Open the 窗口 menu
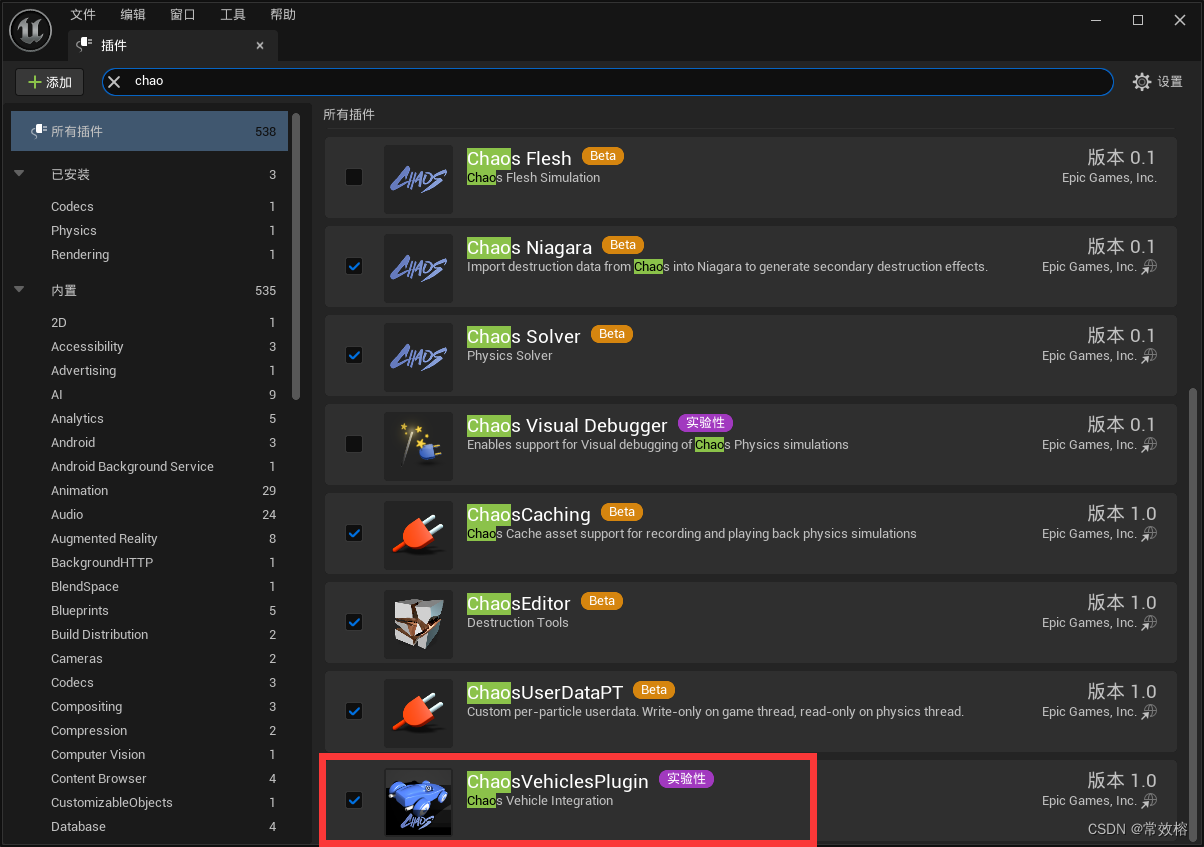Image resolution: width=1204 pixels, height=847 pixels. tap(183, 15)
